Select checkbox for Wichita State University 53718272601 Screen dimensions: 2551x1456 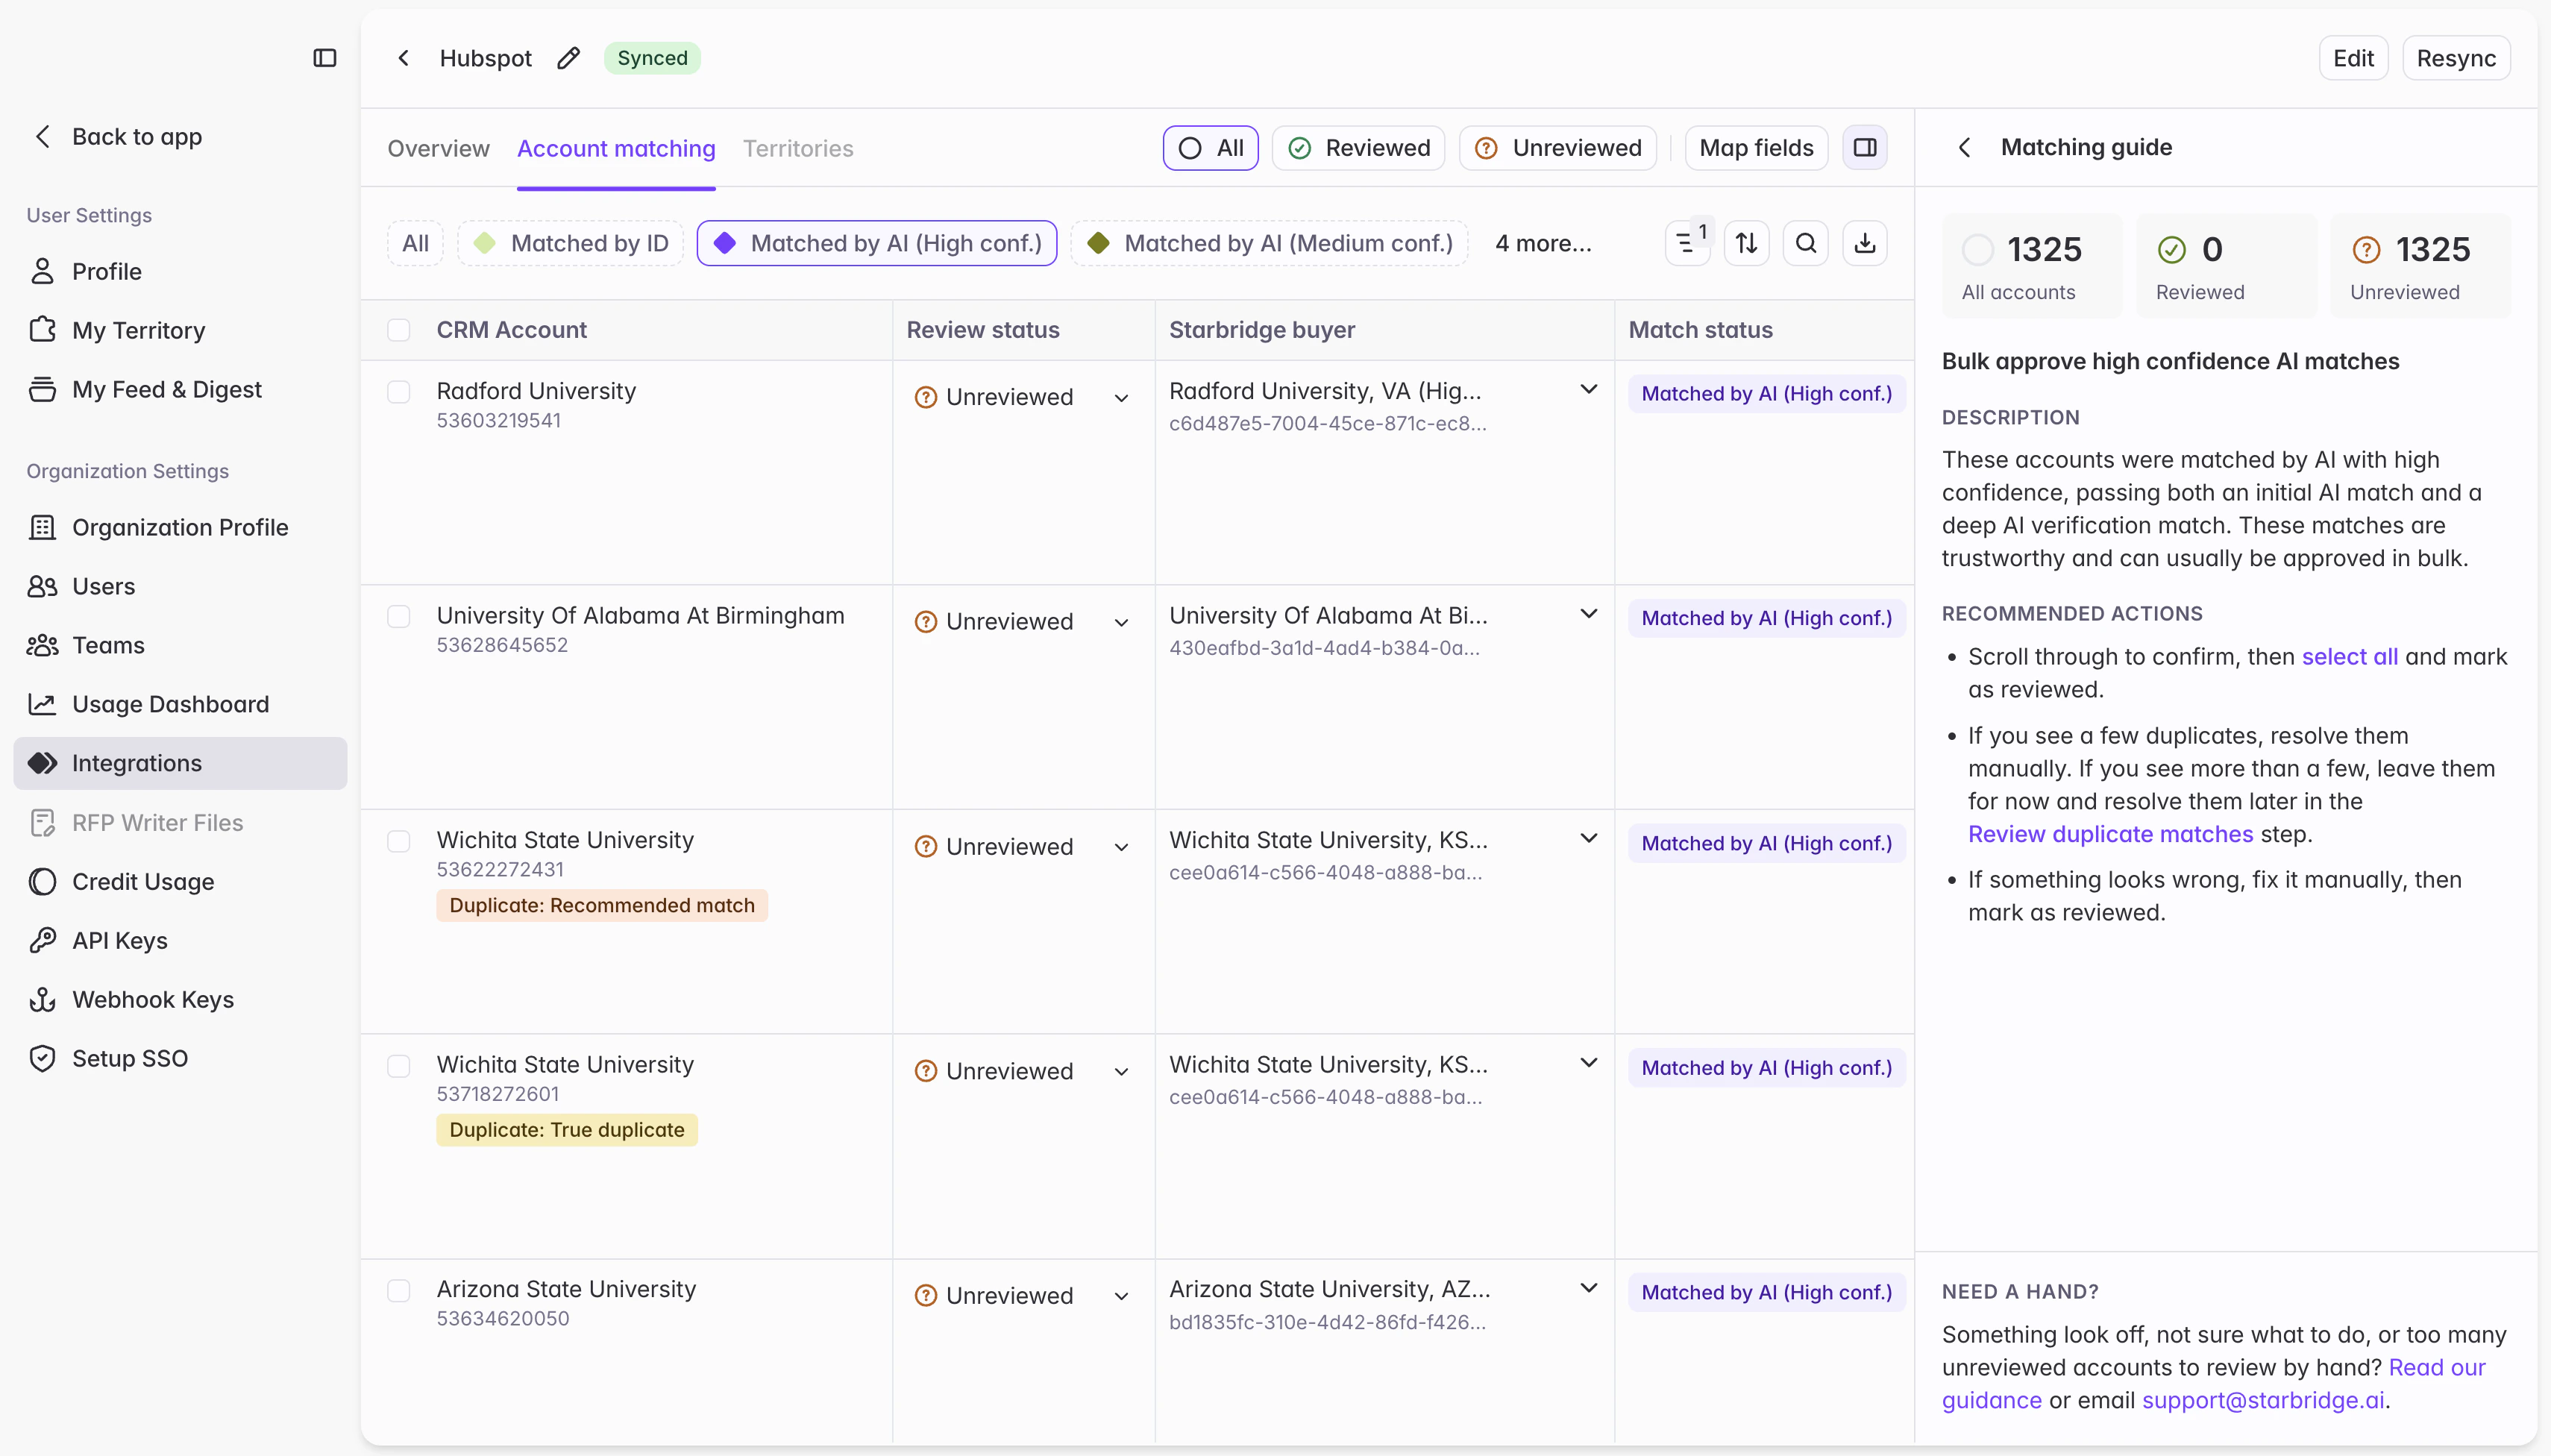click(x=399, y=1066)
